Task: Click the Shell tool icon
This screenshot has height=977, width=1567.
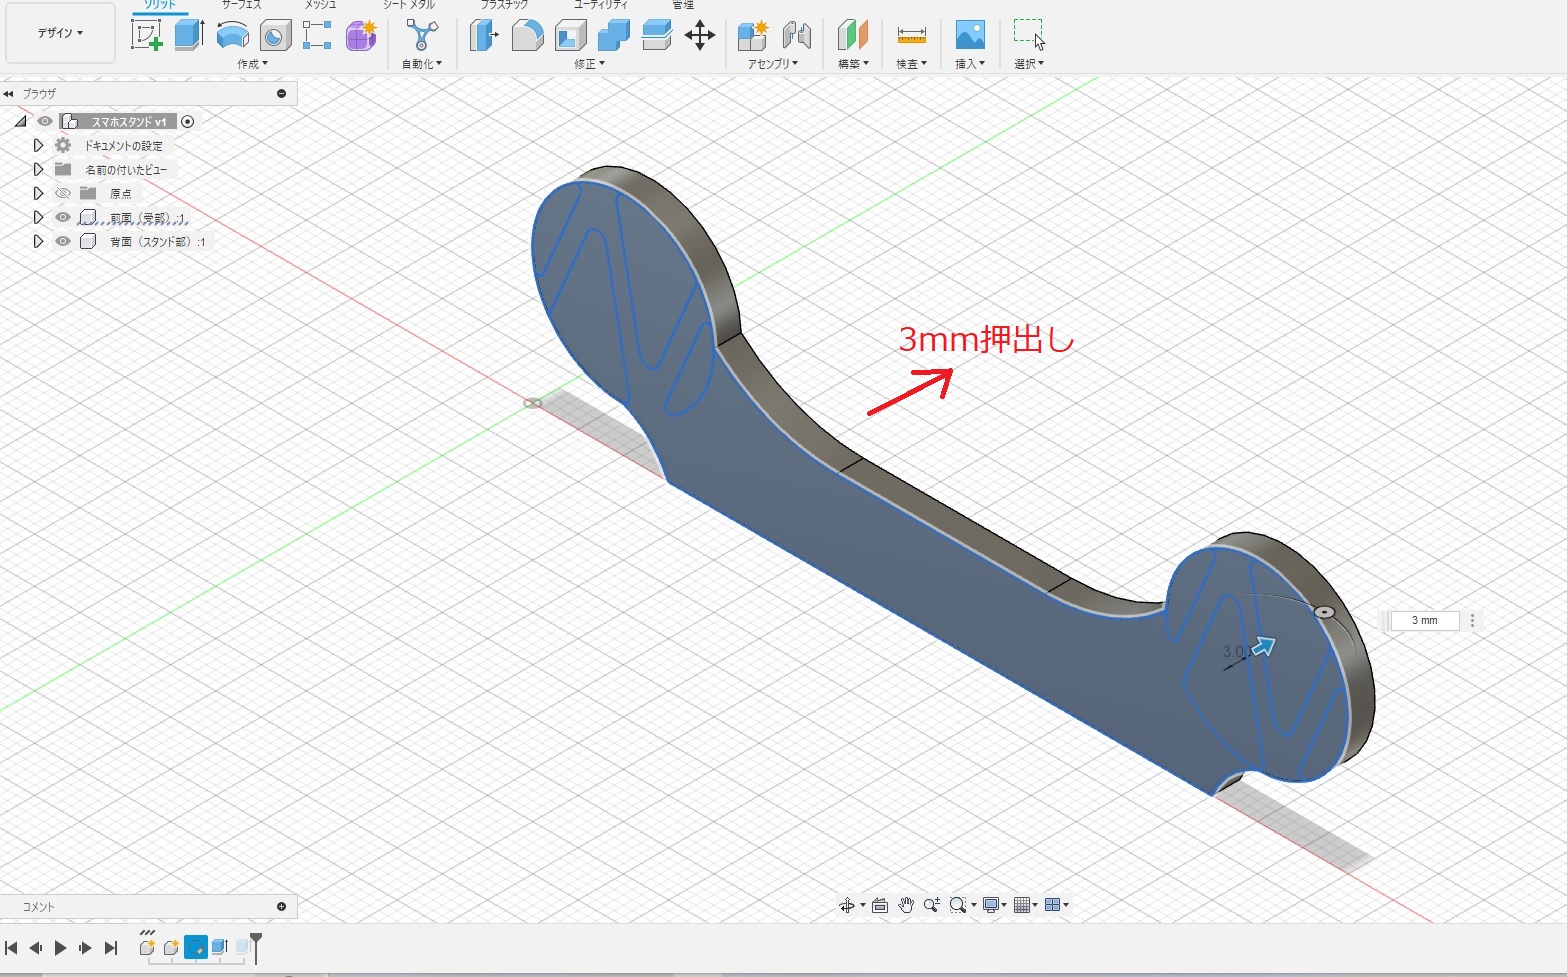Action: (570, 36)
